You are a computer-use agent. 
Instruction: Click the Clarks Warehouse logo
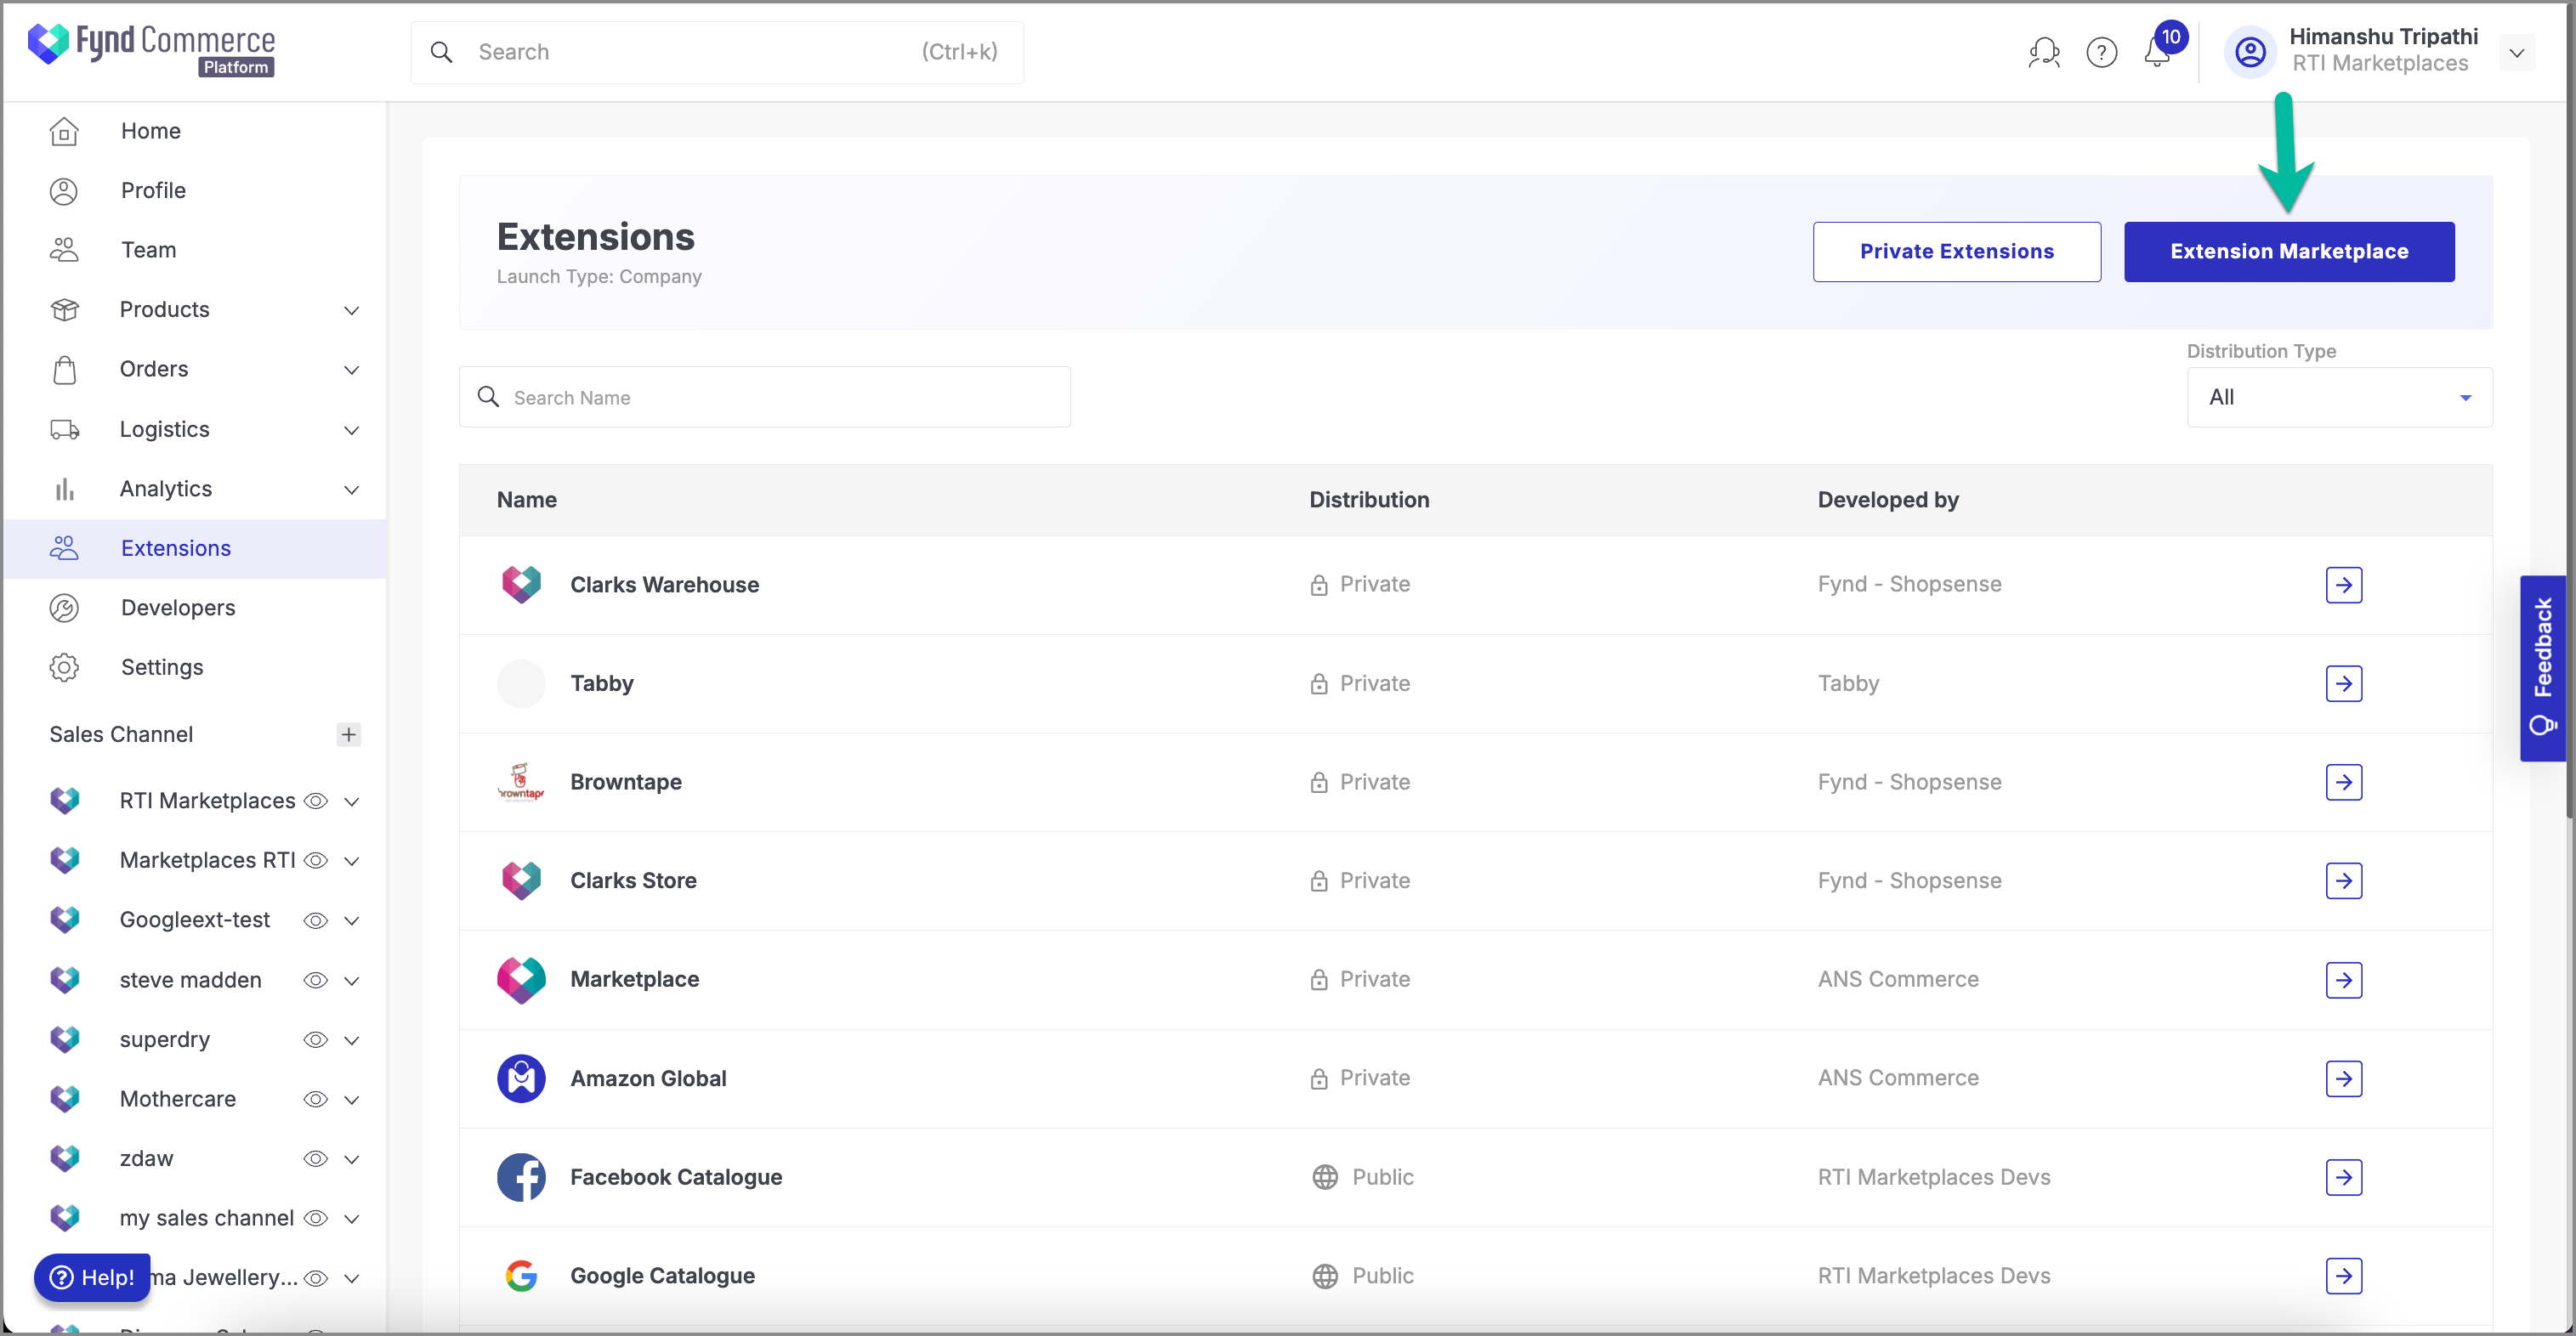(x=521, y=584)
